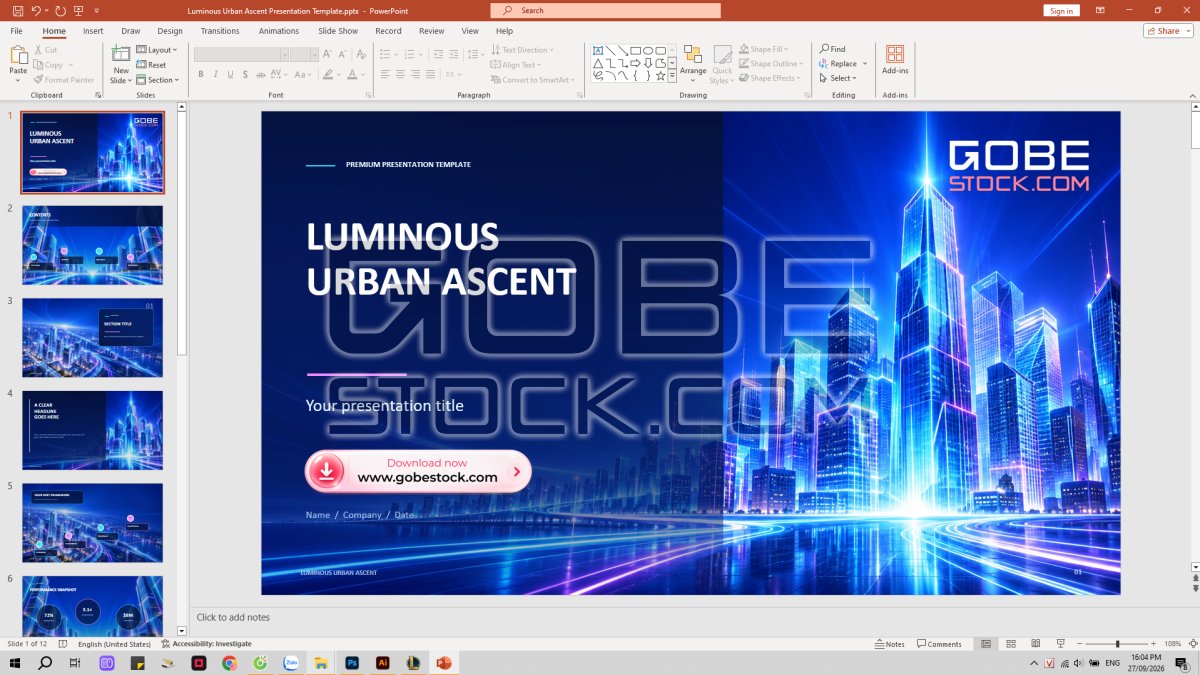1200x675 pixels.
Task: Select the Oval shape in gallery
Action: [x=648, y=50]
